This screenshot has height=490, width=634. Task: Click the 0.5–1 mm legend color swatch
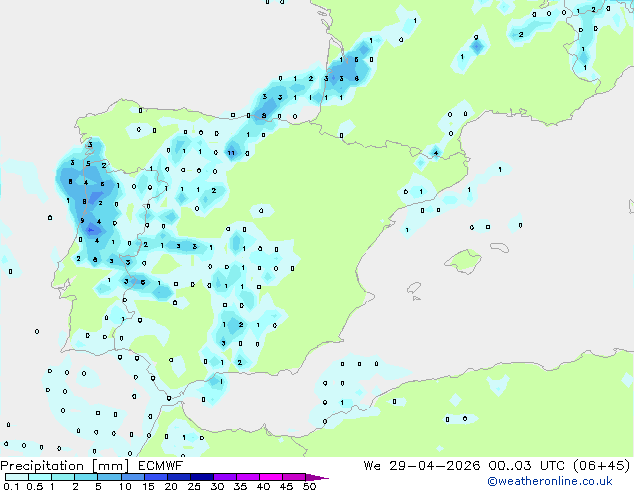(40, 477)
